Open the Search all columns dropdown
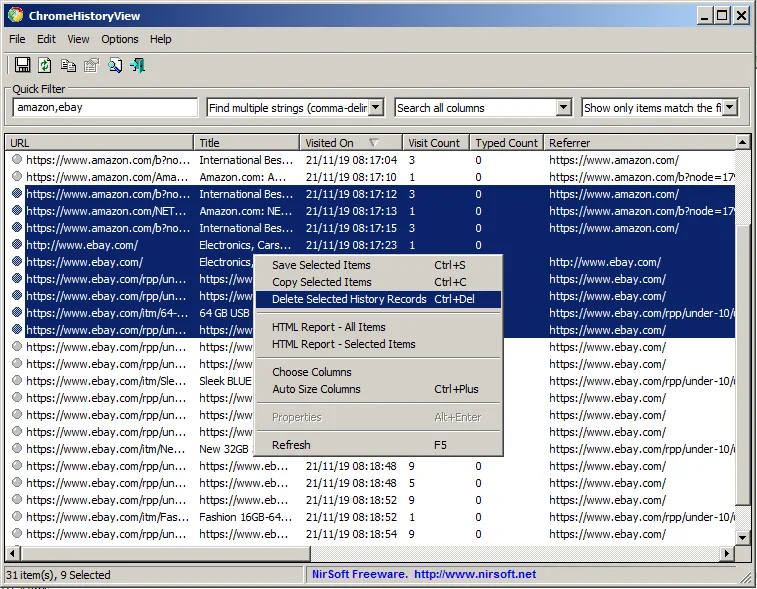757x589 pixels. (x=563, y=107)
